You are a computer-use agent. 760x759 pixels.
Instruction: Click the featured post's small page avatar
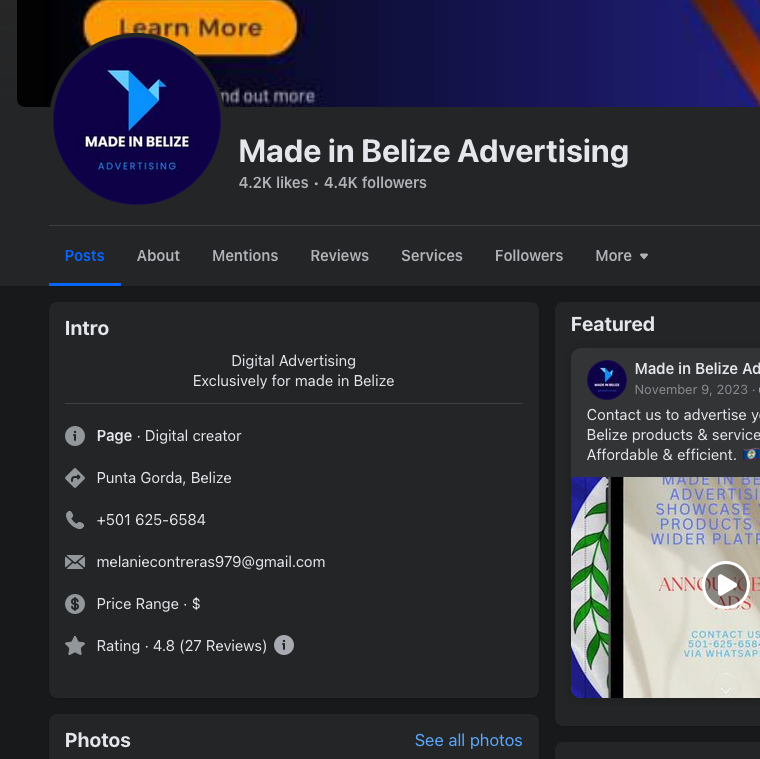[607, 380]
